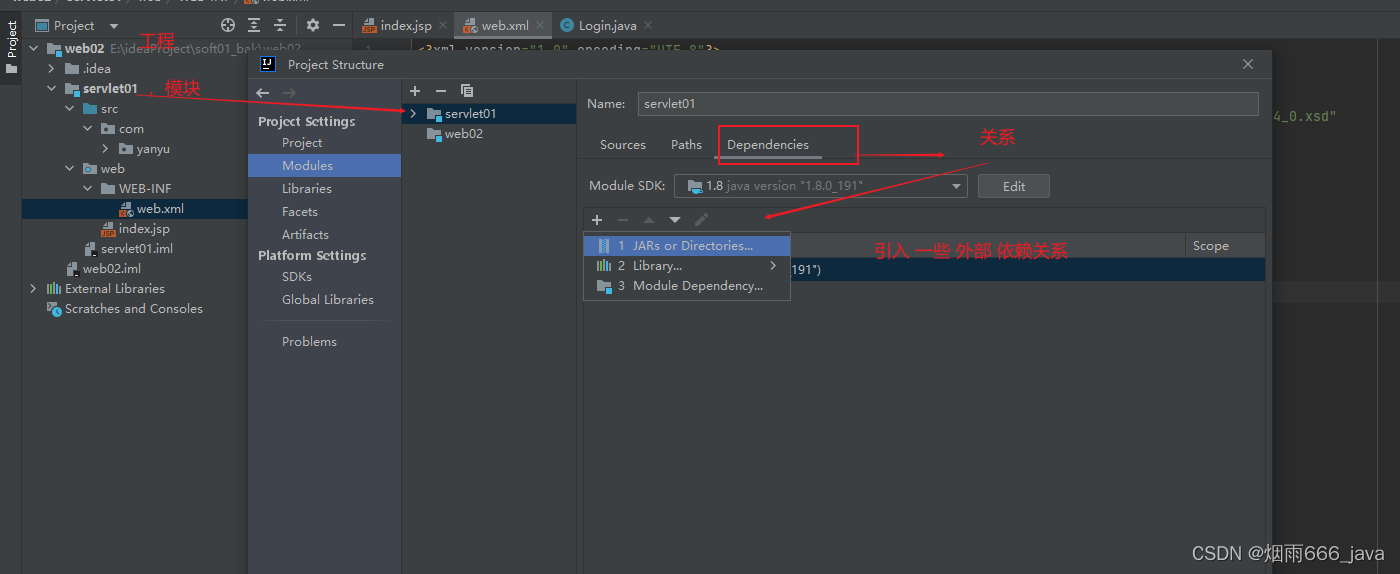This screenshot has width=1400, height=574.
Task: Click the back arrow in Project Structure
Action: [x=263, y=93]
